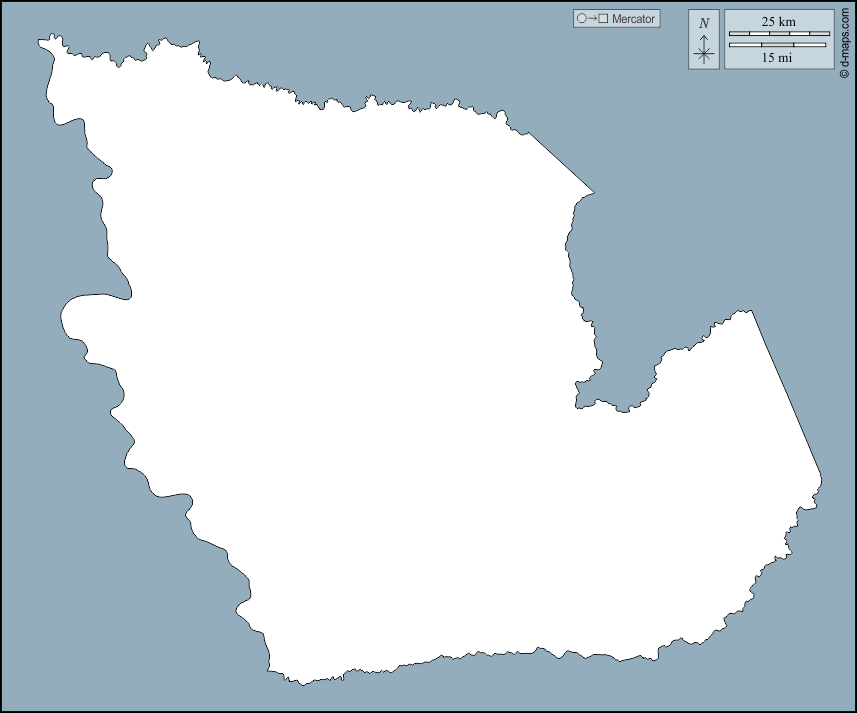
Task: Click the Mercator projection label text
Action: 633,19
